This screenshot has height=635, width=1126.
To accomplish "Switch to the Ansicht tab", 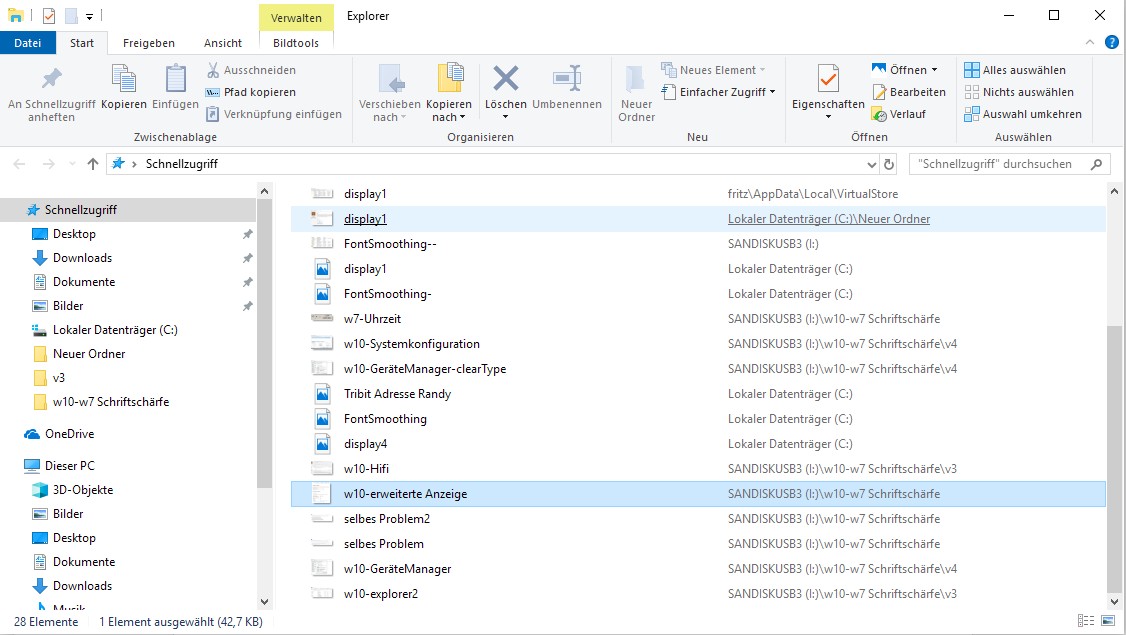I will click(x=223, y=43).
